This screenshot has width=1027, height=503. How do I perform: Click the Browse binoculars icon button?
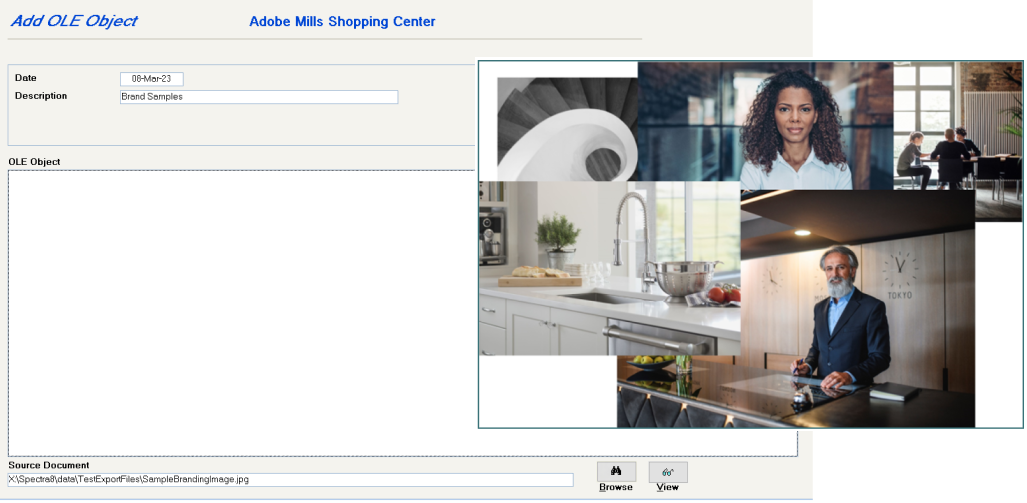pyautogui.click(x=616, y=472)
